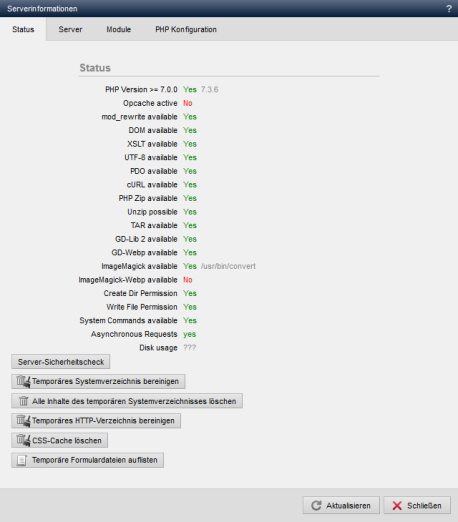Click the label Unzip possible
Screen dimensions: 458x522
coord(152,212)
